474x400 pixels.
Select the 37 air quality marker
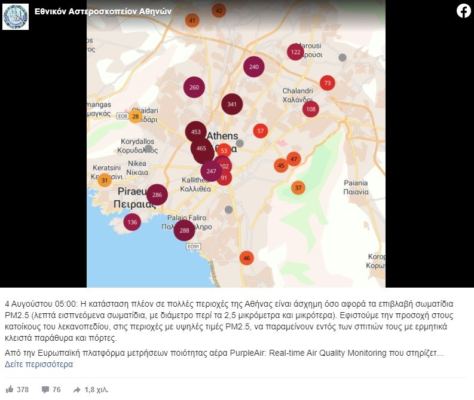(x=298, y=188)
